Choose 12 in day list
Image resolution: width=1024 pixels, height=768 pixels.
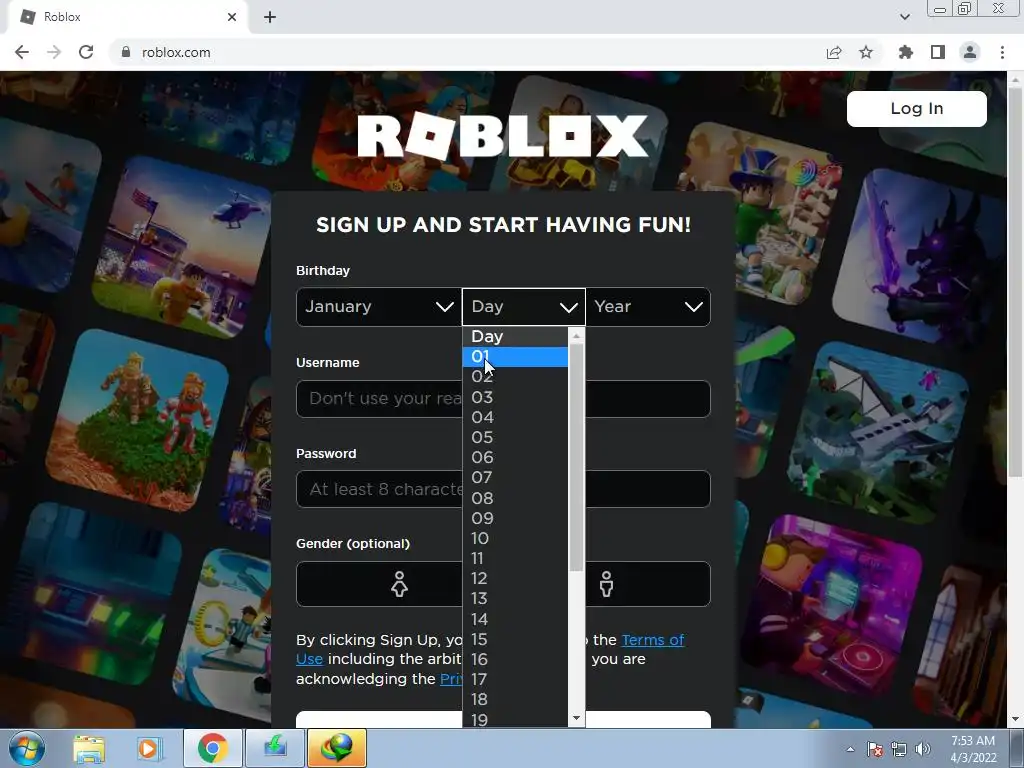point(515,579)
